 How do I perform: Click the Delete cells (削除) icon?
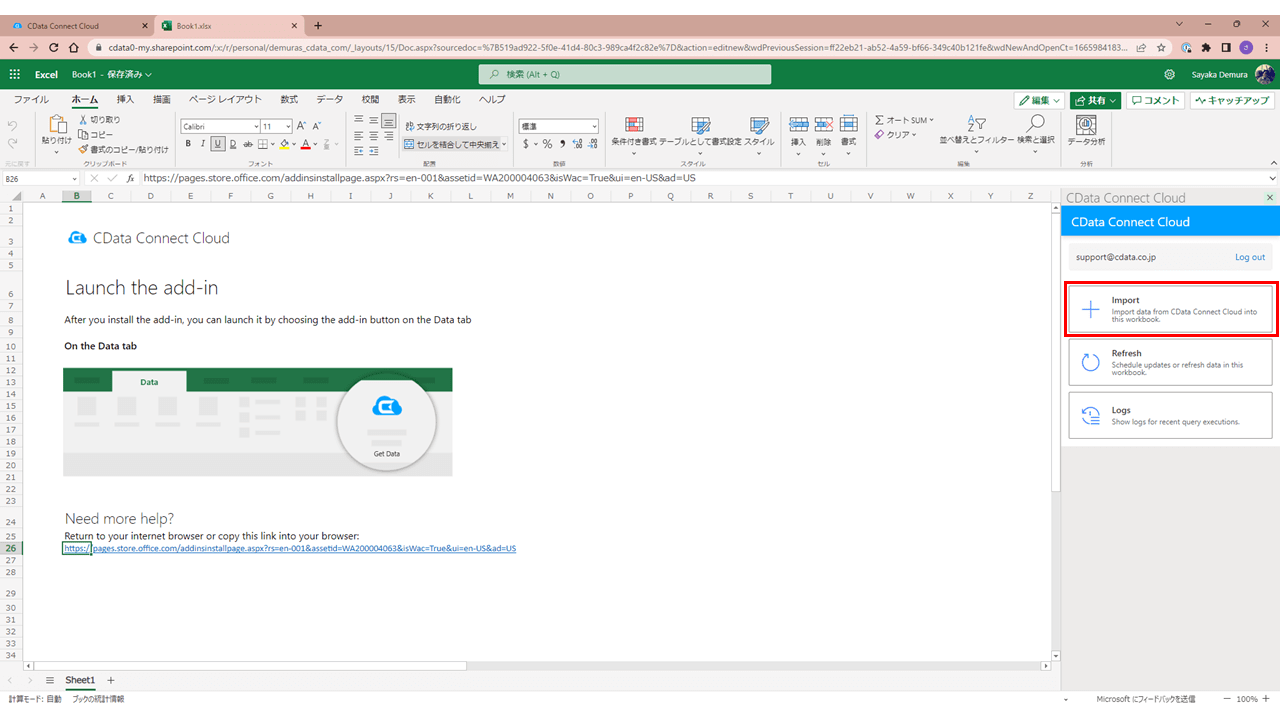pyautogui.click(x=823, y=124)
